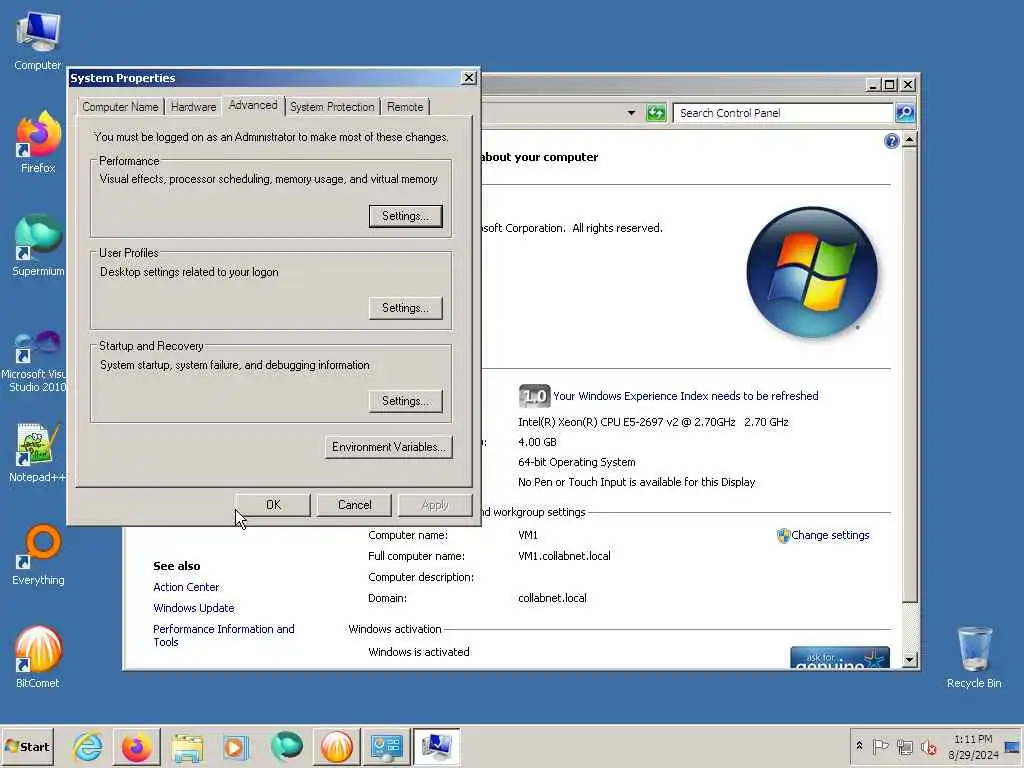Click the 4.00 GB memory value
The width and height of the screenshot is (1024, 768).
(537, 442)
